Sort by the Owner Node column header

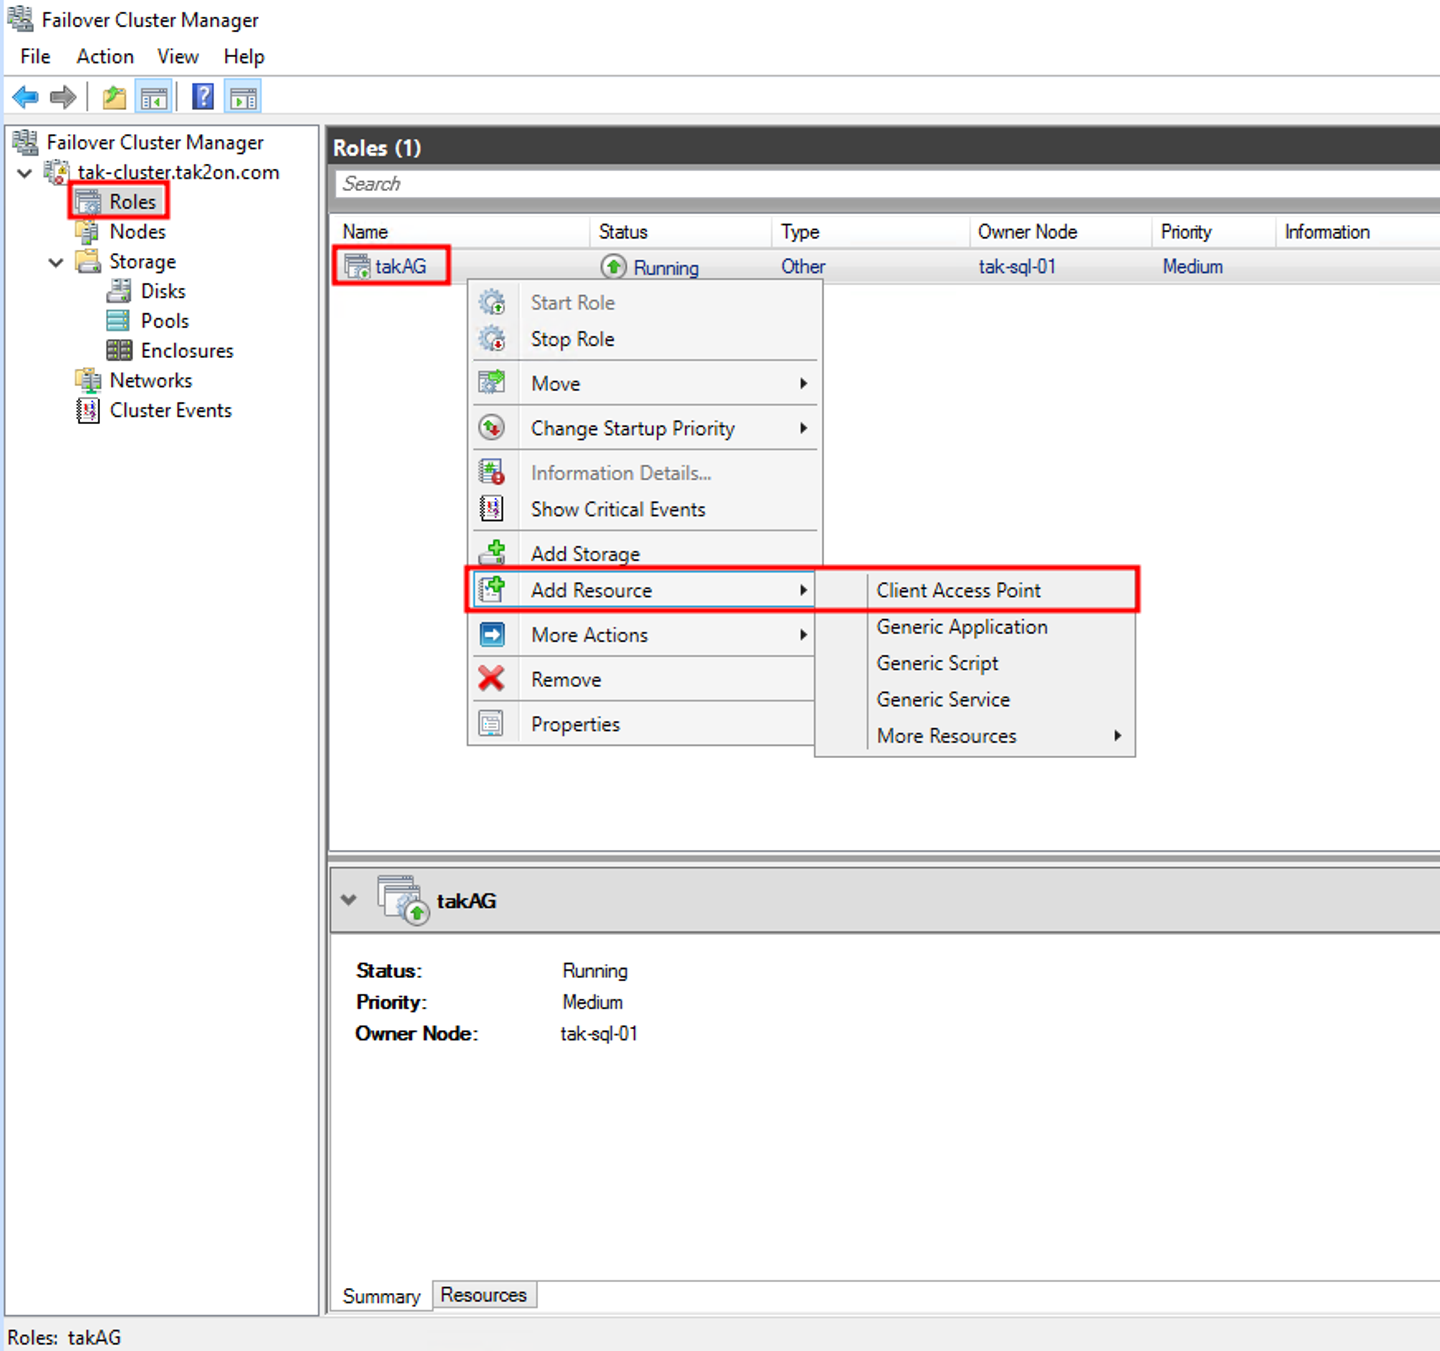click(1061, 232)
